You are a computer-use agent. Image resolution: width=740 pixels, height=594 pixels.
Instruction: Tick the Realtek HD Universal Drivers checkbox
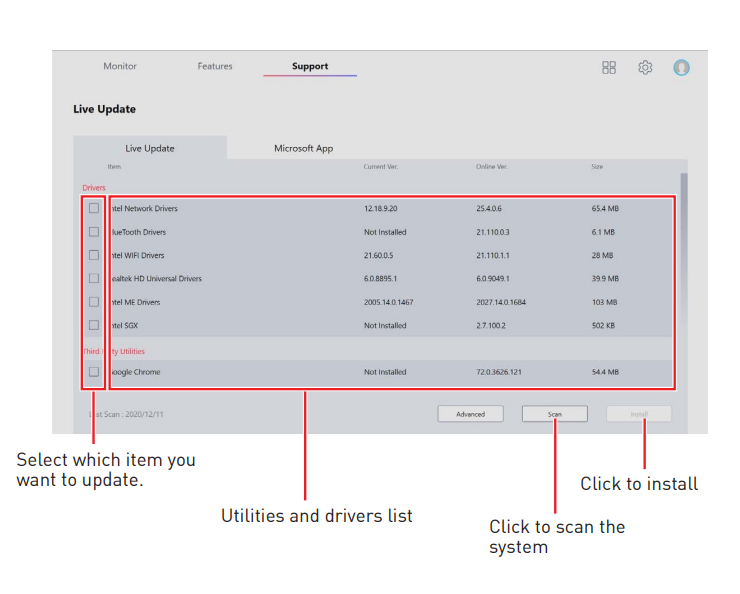pyautogui.click(x=94, y=278)
